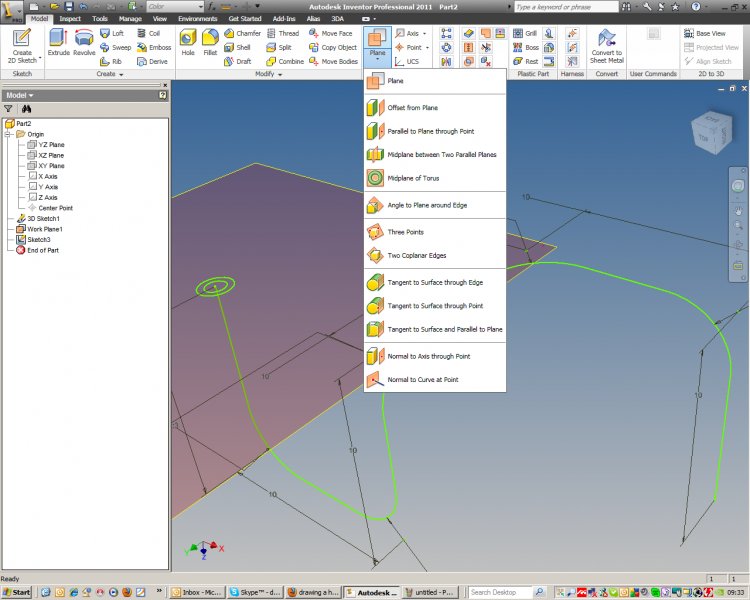Select the Move Bodies tool
The width and height of the screenshot is (750, 600).
(333, 61)
